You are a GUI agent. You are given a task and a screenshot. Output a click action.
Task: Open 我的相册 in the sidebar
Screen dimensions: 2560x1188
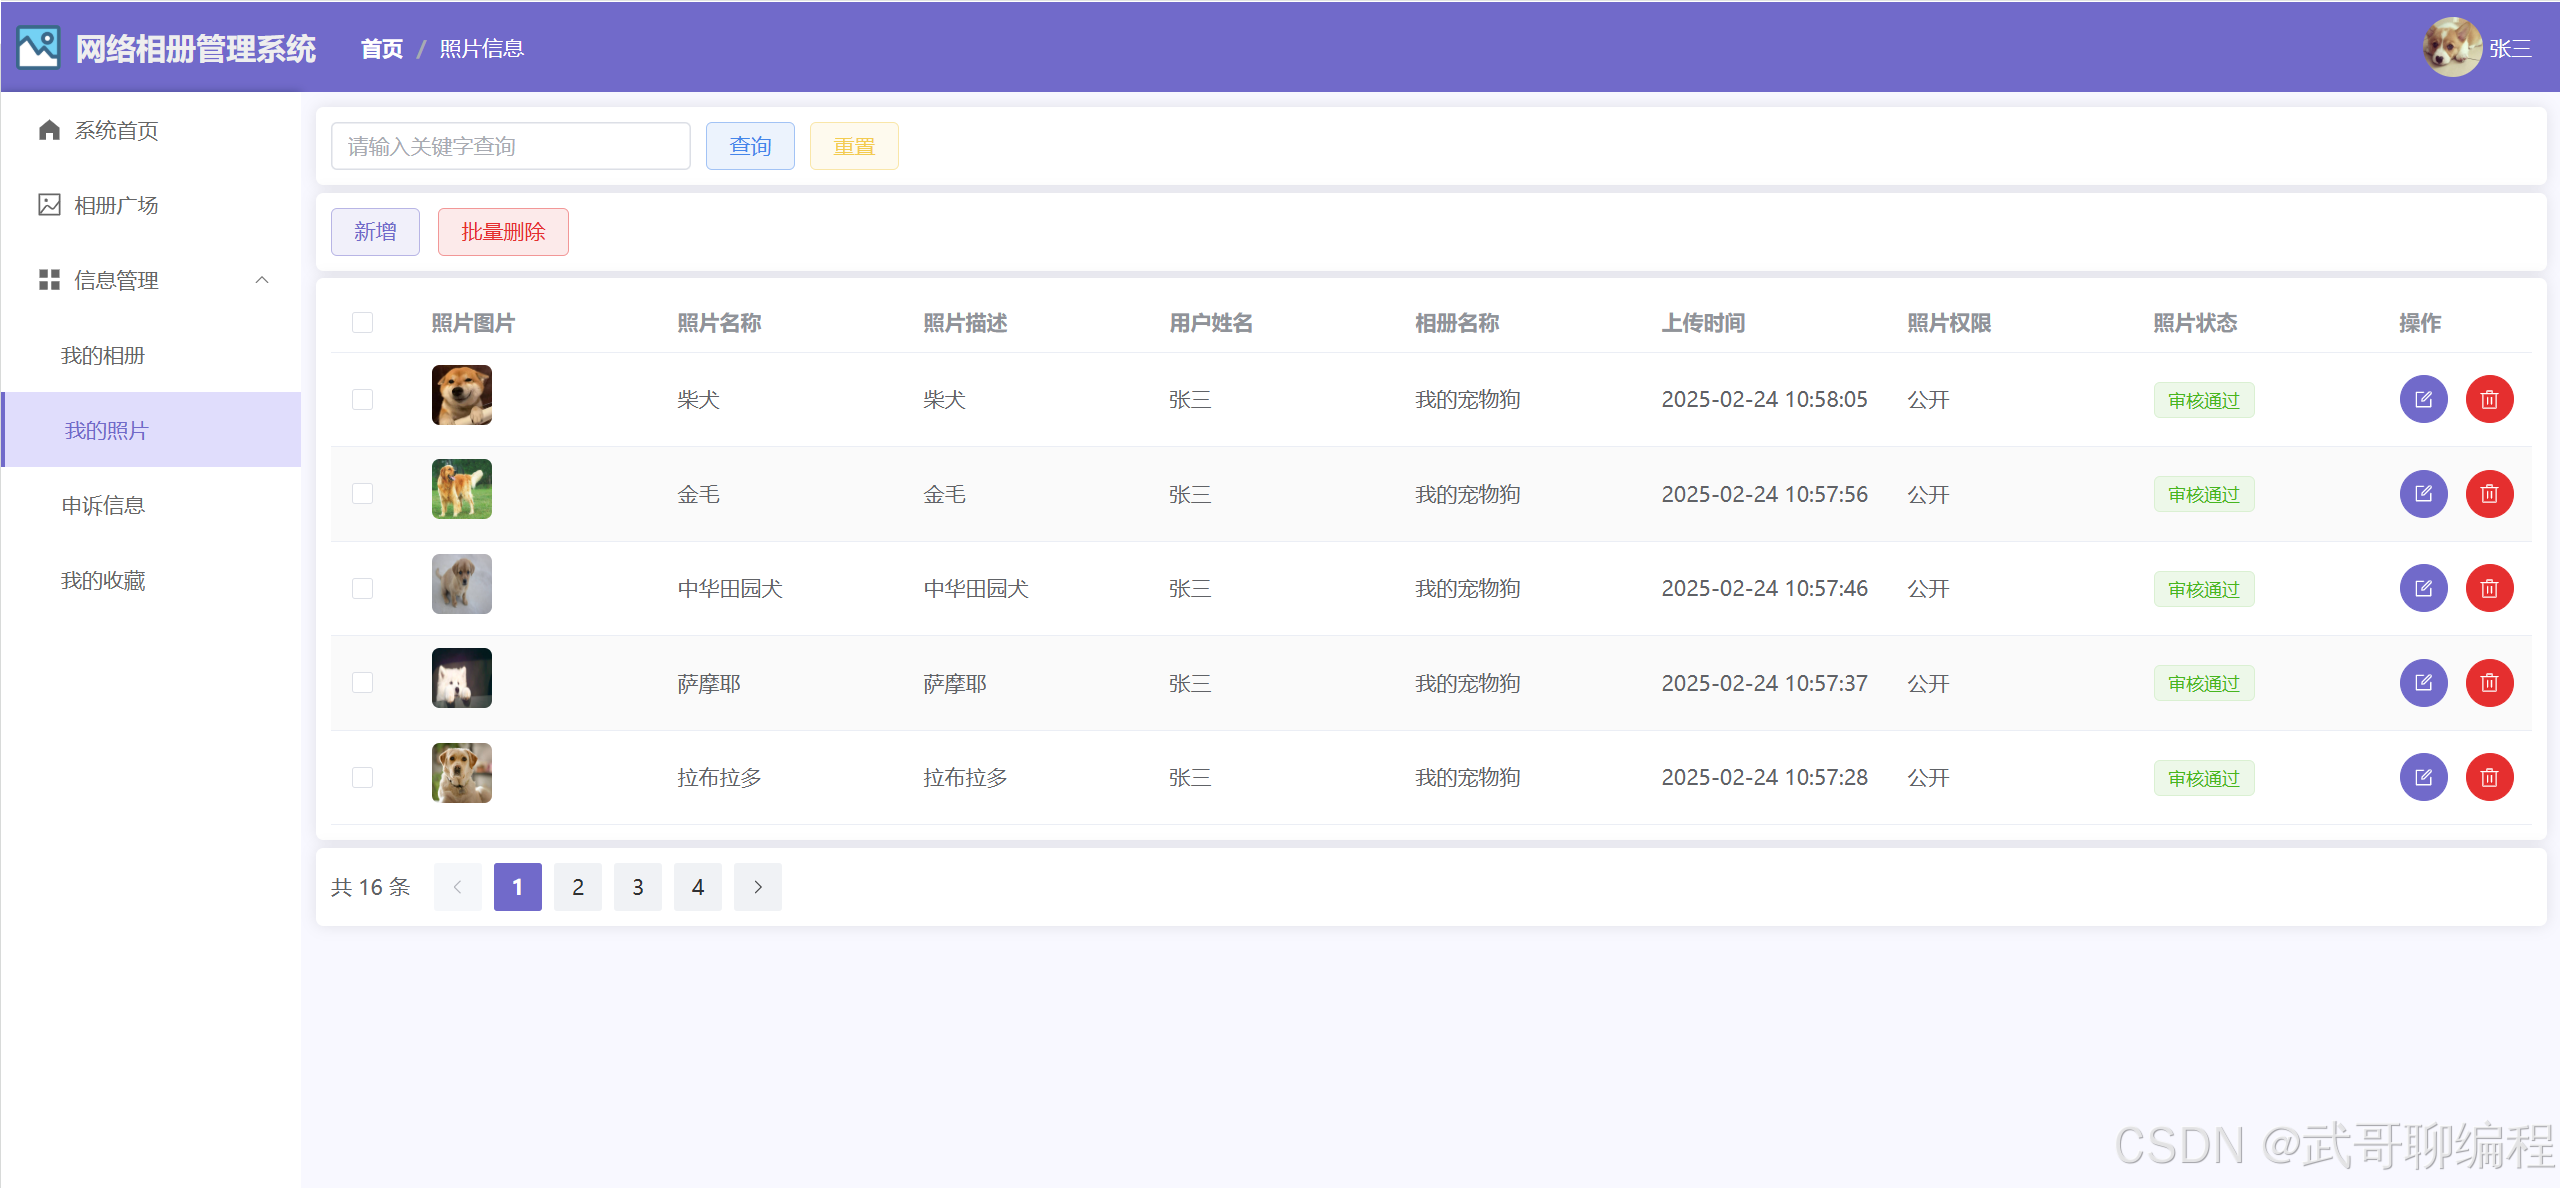(103, 355)
